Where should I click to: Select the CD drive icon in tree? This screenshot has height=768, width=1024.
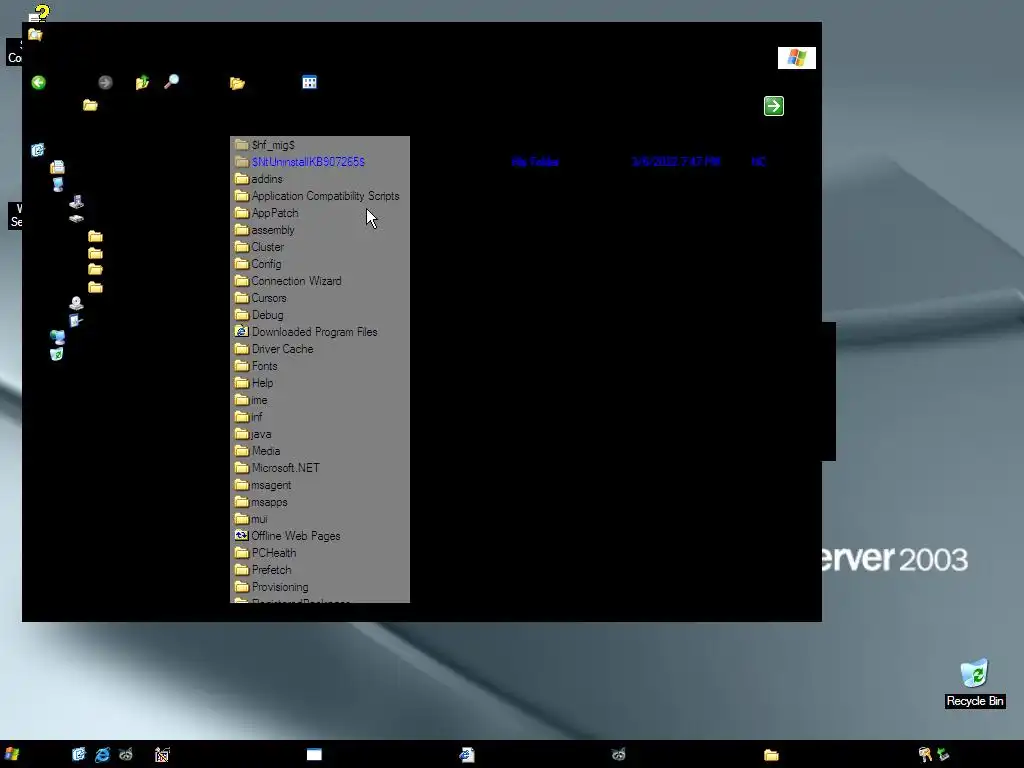(76, 303)
